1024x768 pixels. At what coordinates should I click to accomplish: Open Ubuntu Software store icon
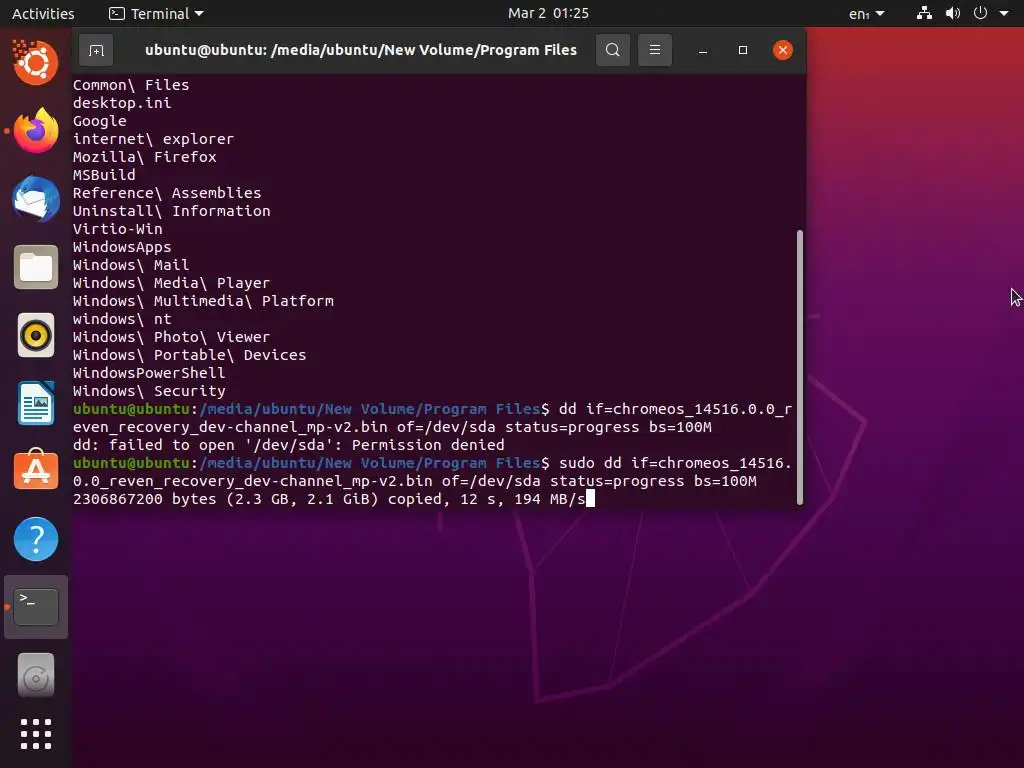tap(36, 470)
